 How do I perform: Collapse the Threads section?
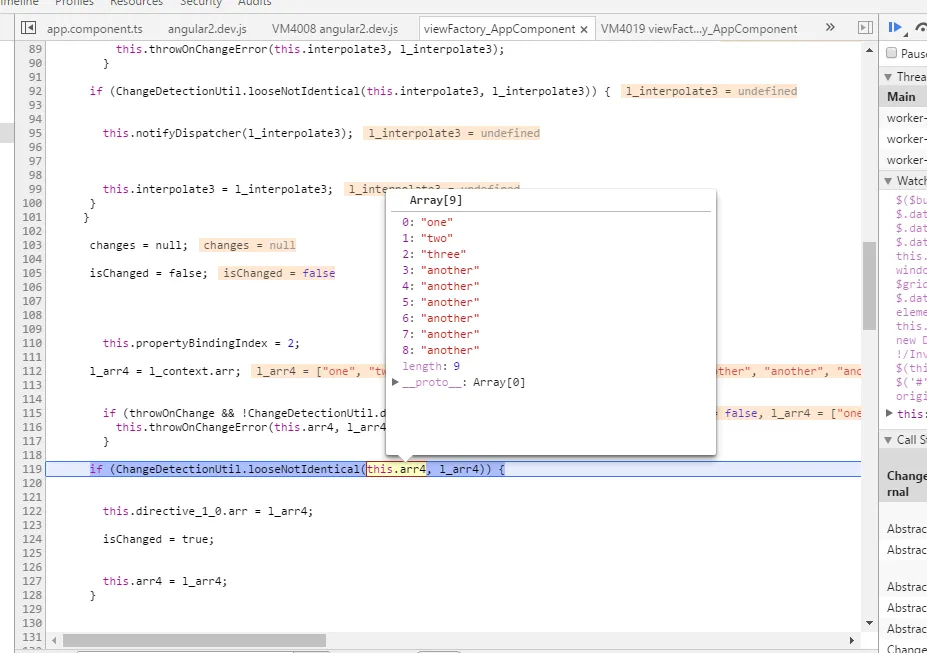(888, 77)
